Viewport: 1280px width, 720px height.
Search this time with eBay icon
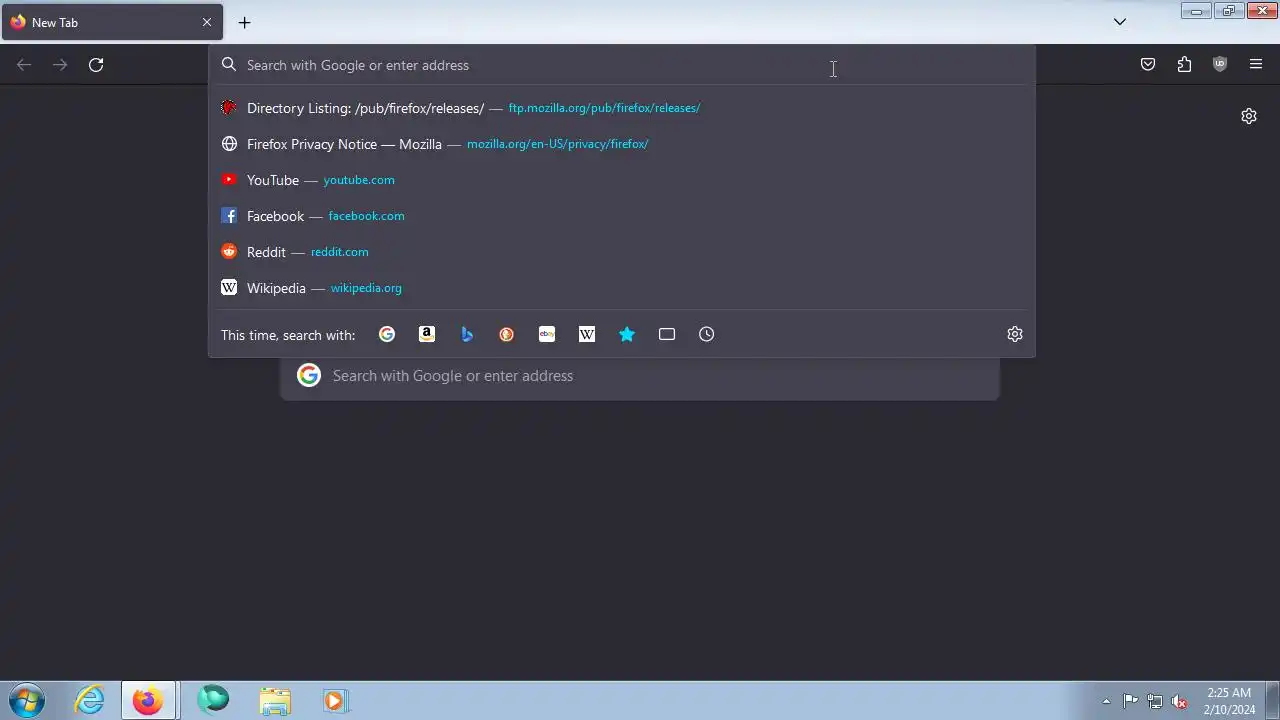pos(547,334)
